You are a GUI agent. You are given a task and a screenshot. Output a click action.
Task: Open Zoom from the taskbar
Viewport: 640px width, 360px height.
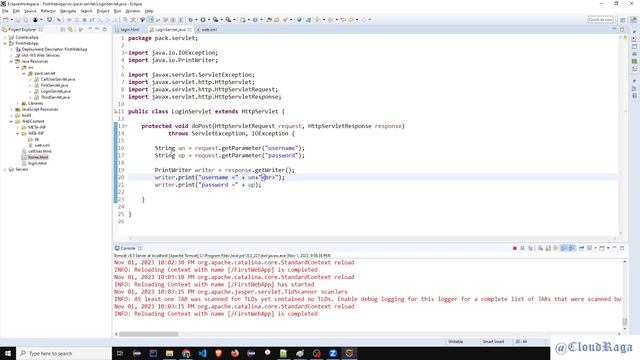pyautogui.click(x=333, y=353)
